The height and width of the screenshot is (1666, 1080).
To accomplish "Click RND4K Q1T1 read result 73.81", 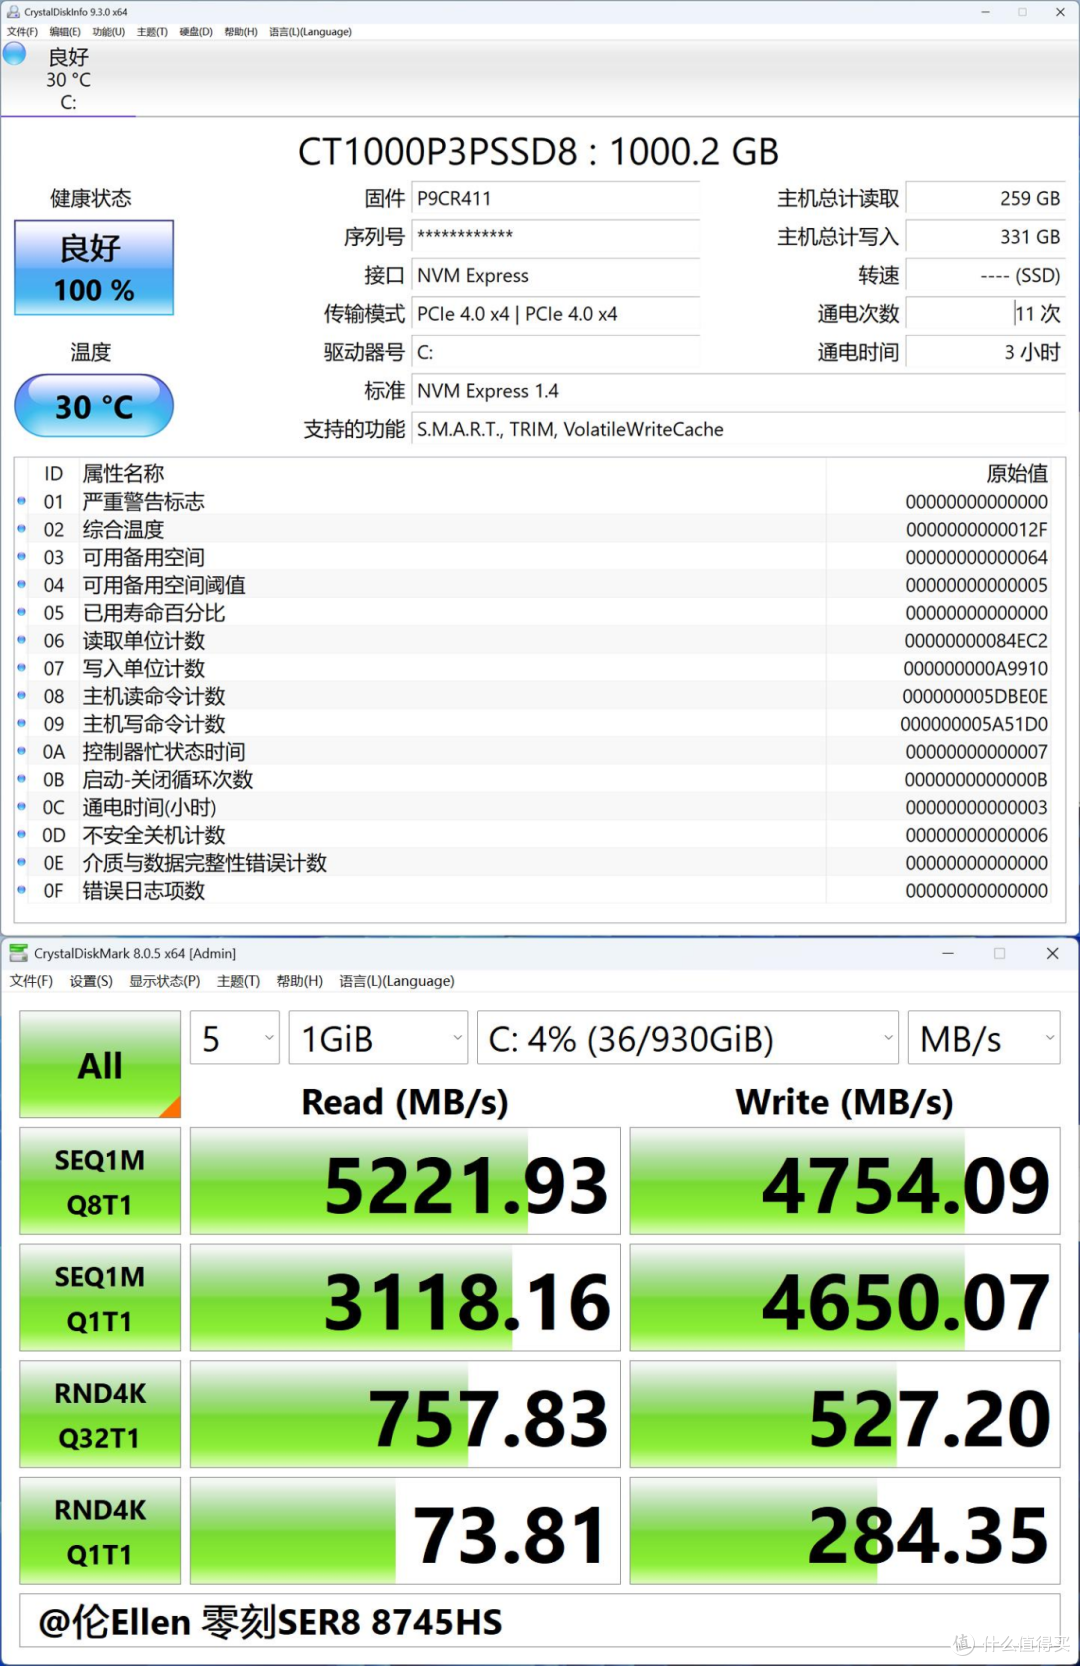I will (405, 1531).
